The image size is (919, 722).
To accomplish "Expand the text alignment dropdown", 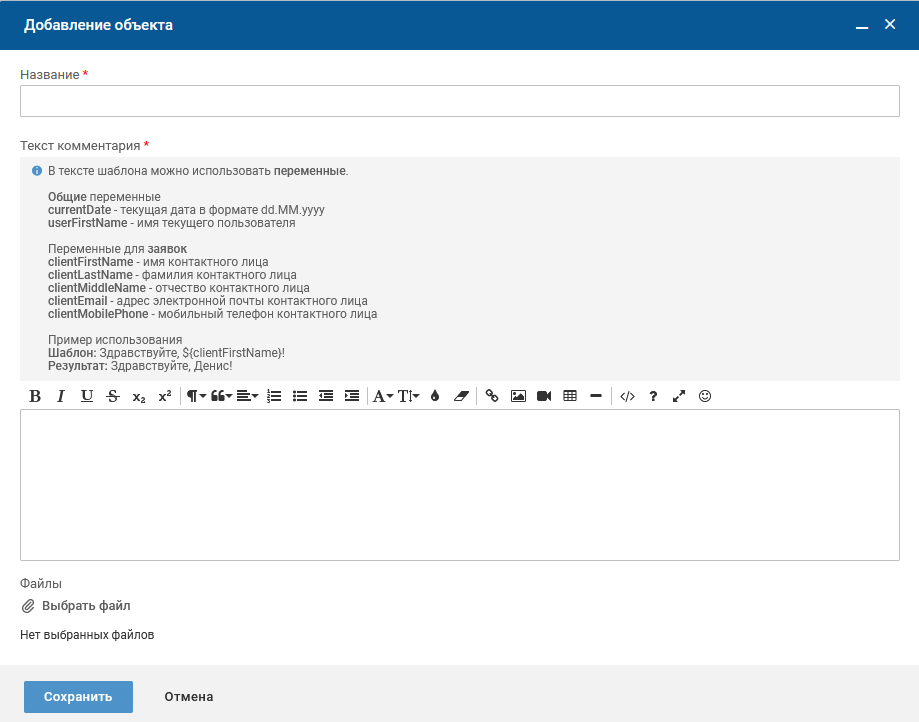I will (x=247, y=396).
